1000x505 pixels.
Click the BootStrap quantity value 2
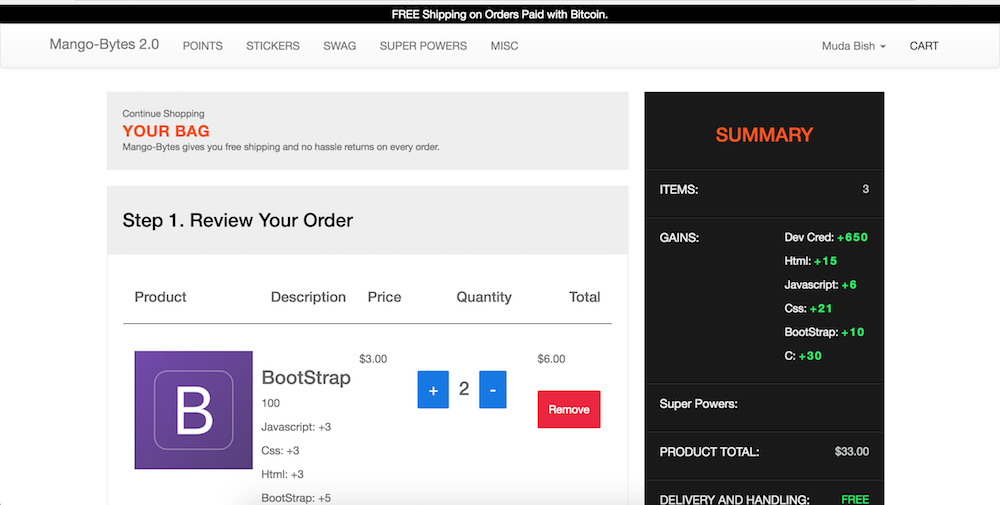464,388
